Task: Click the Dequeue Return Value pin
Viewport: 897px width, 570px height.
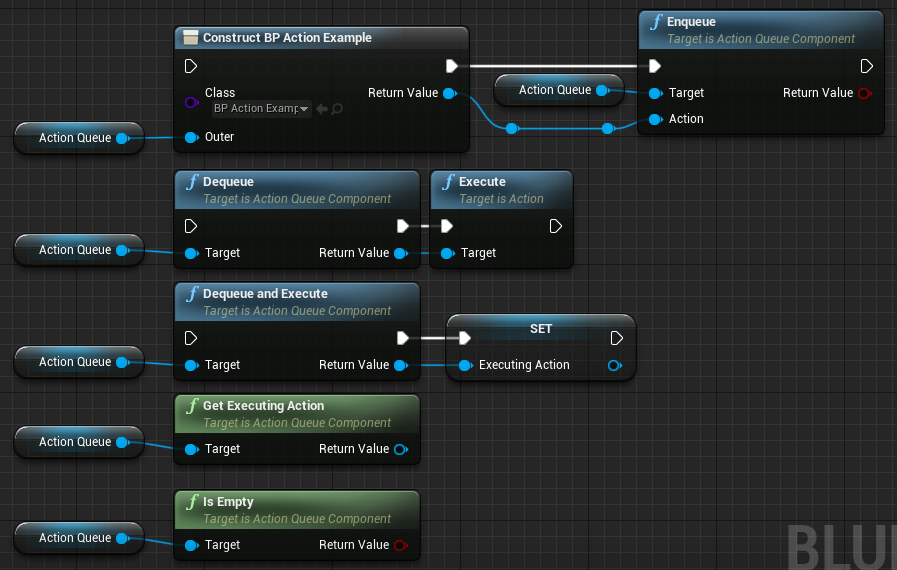Action: 401,253
